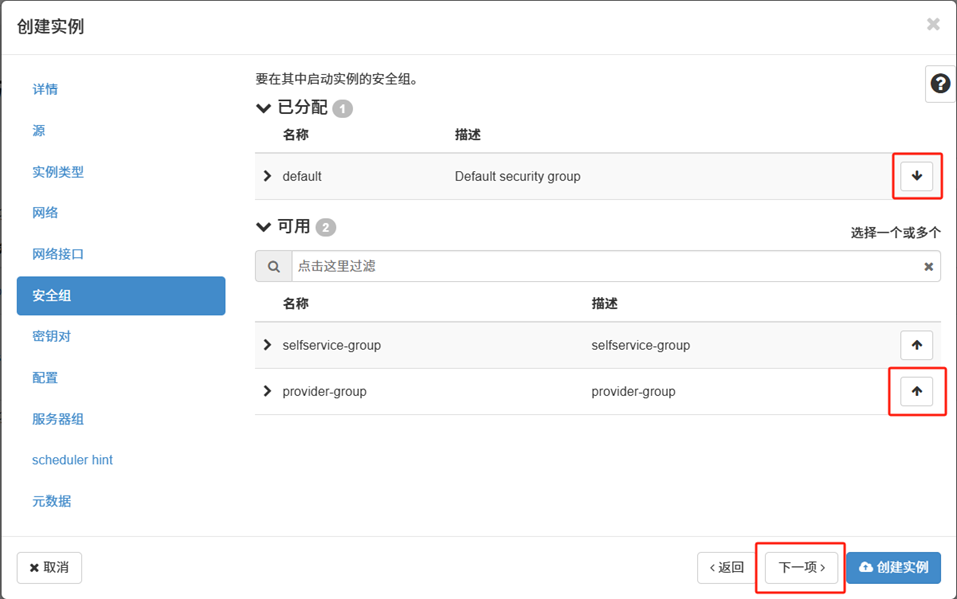Open the help question mark icon

940,84
